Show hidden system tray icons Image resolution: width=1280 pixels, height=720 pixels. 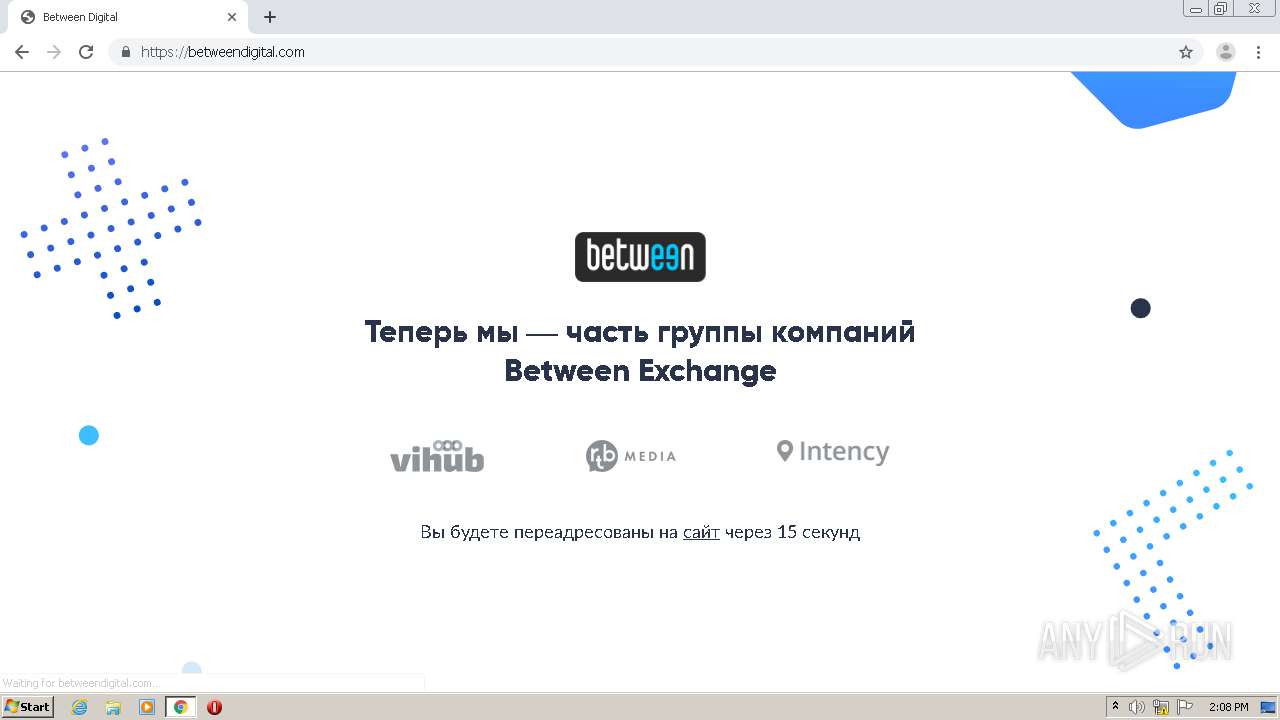tap(1115, 707)
